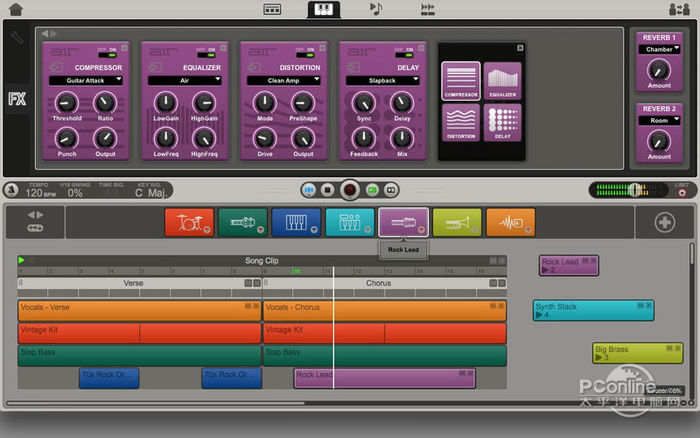The height and width of the screenshot is (438, 700).
Task: Switch to the keyboard tab at top
Action: tap(323, 9)
